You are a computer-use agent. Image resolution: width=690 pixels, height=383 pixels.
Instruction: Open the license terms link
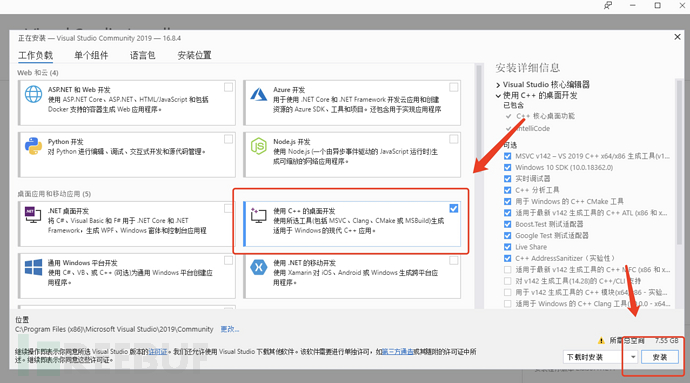tap(158, 351)
